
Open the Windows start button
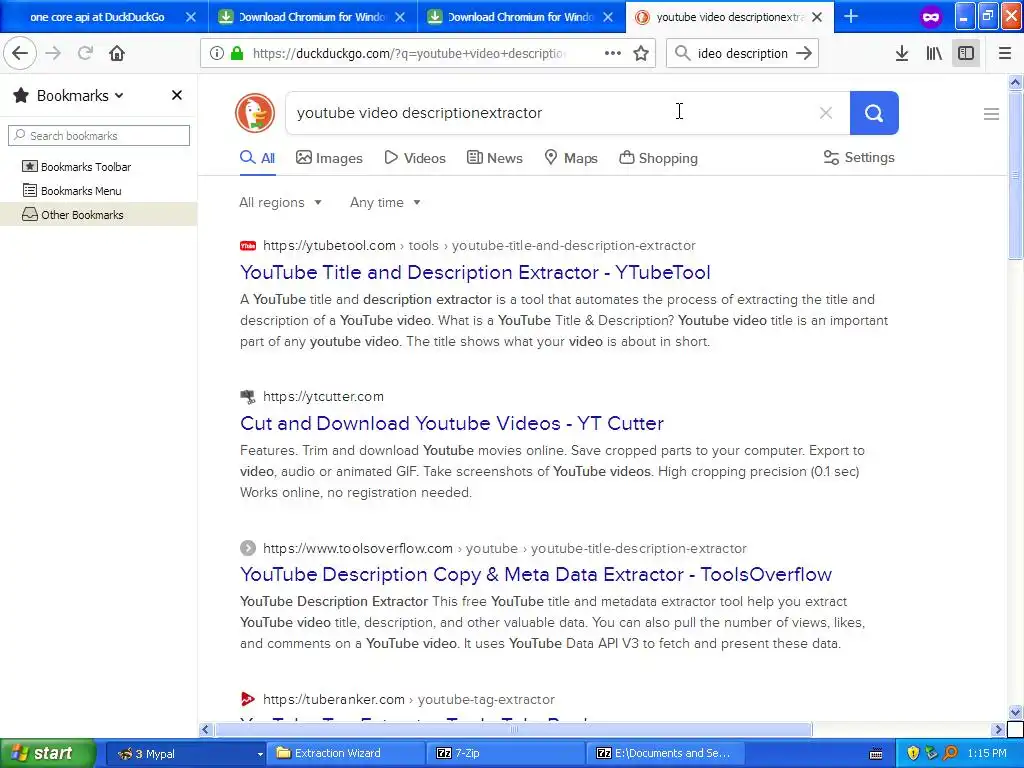coord(47,753)
